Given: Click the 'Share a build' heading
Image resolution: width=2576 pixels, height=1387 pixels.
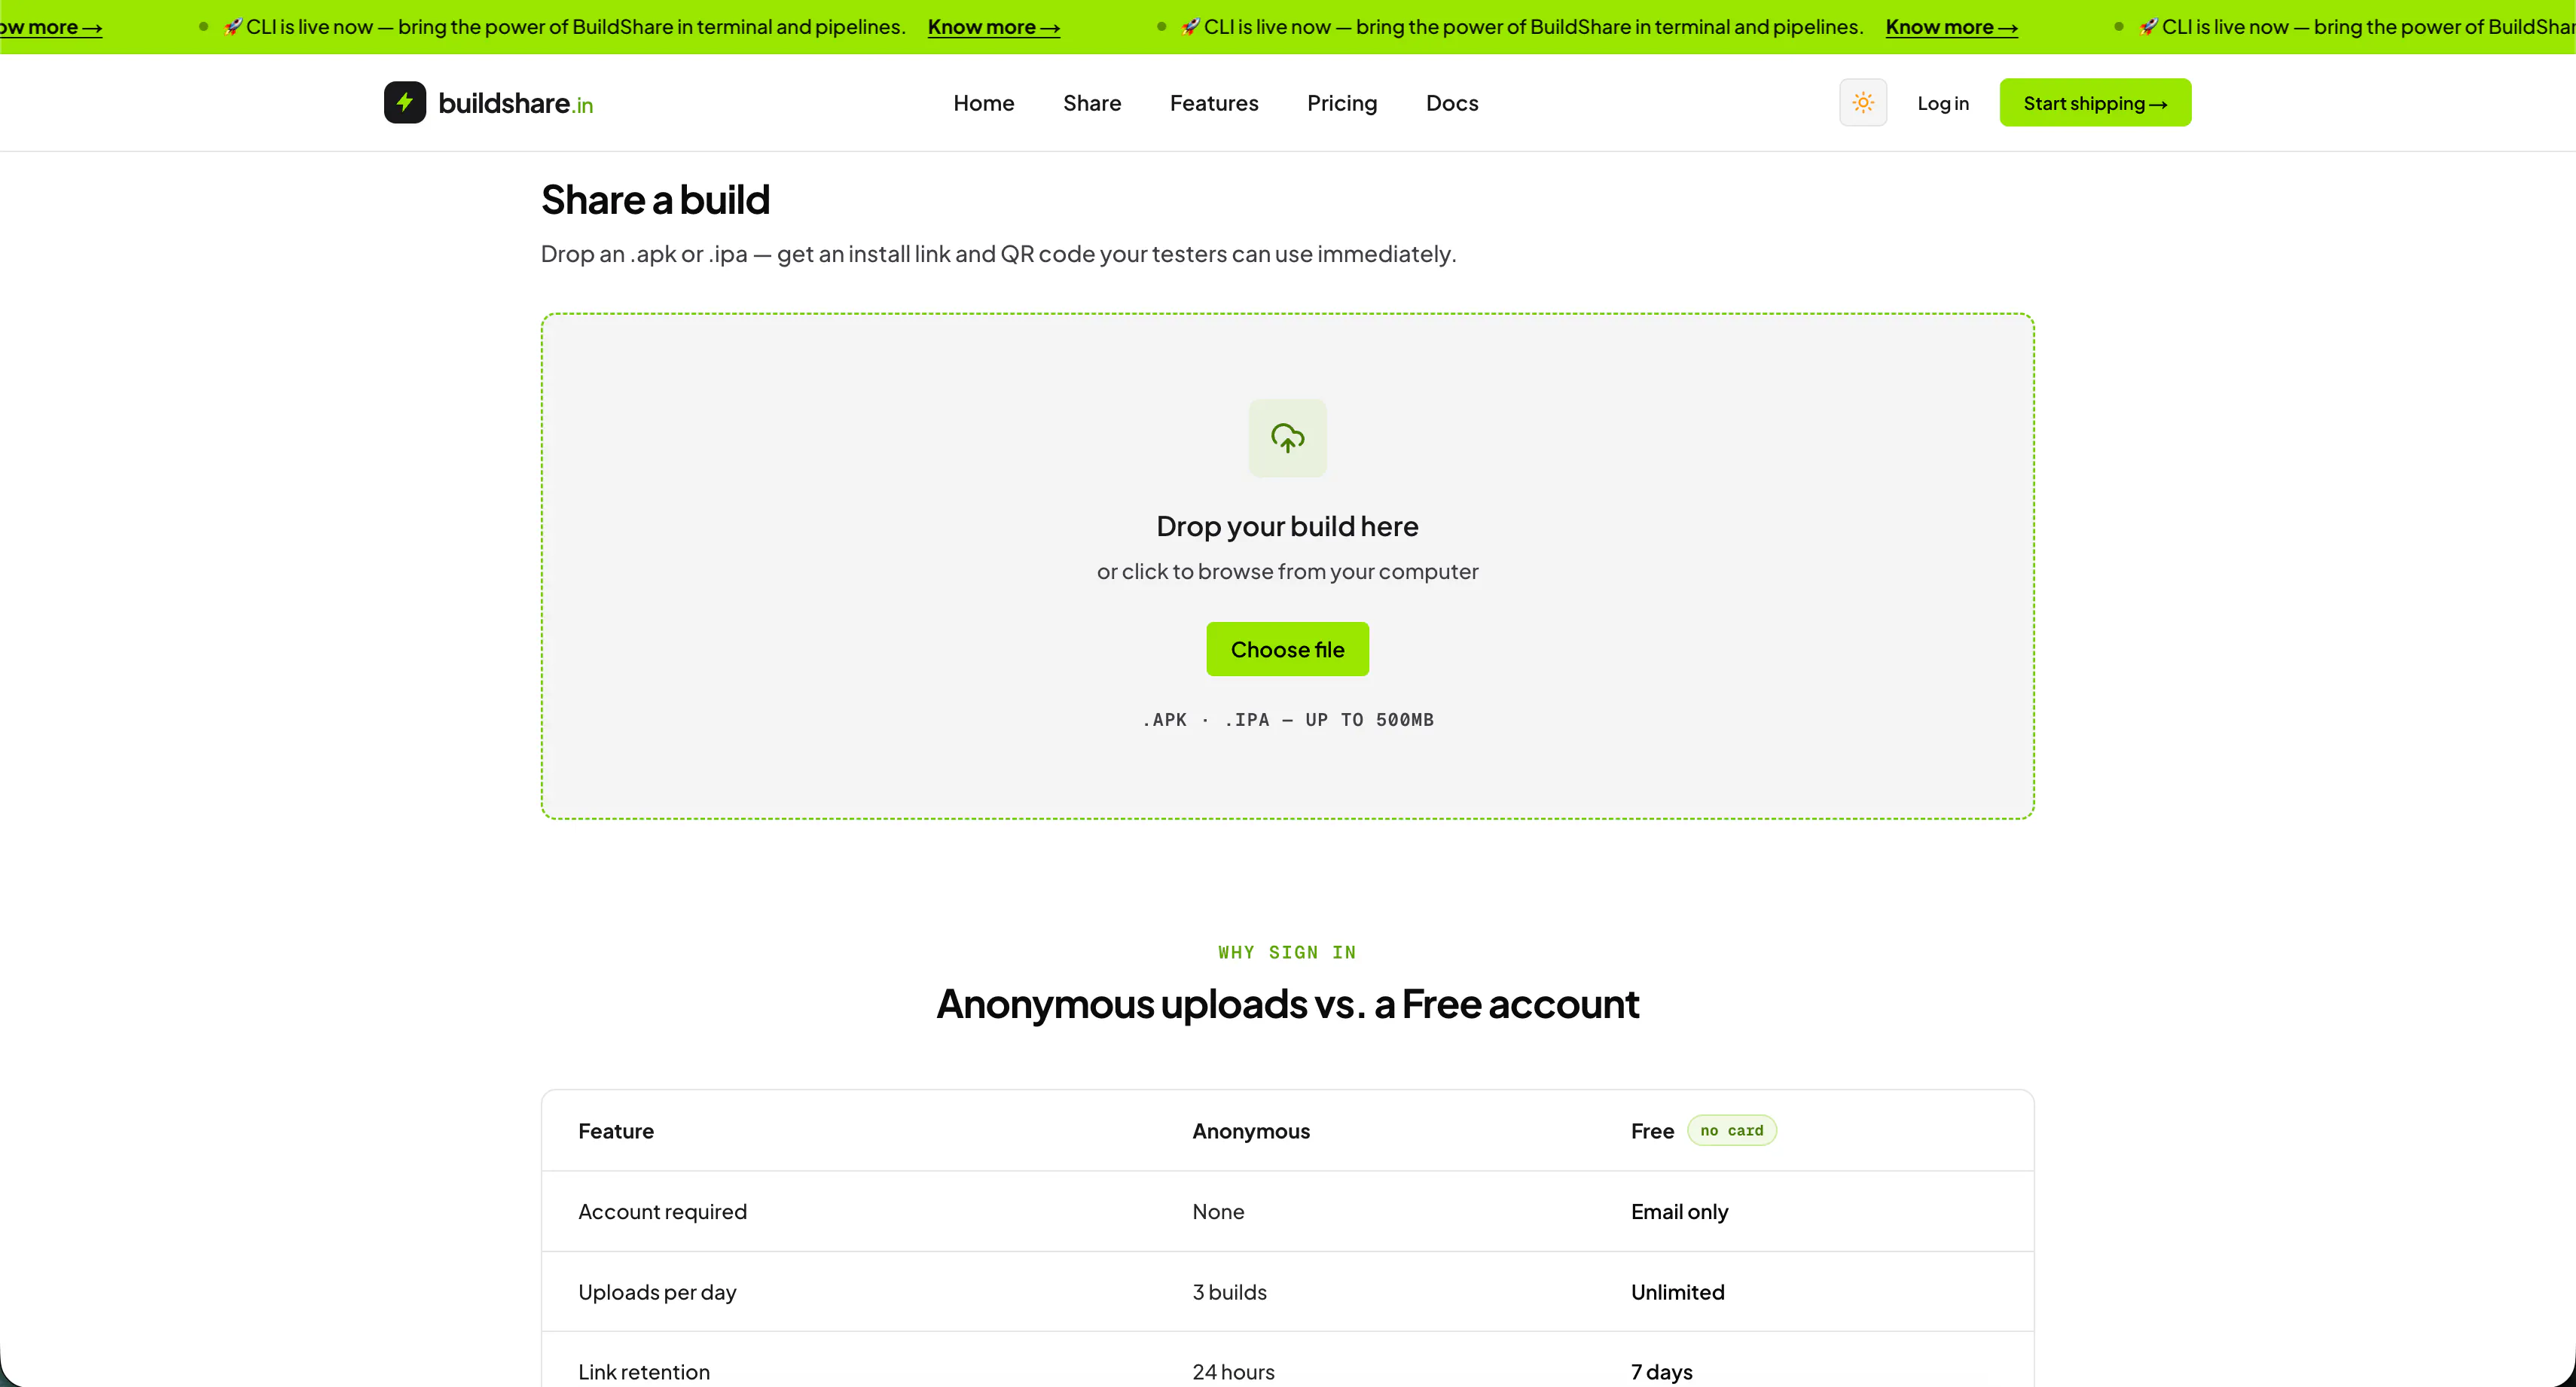Looking at the screenshot, I should 655,200.
